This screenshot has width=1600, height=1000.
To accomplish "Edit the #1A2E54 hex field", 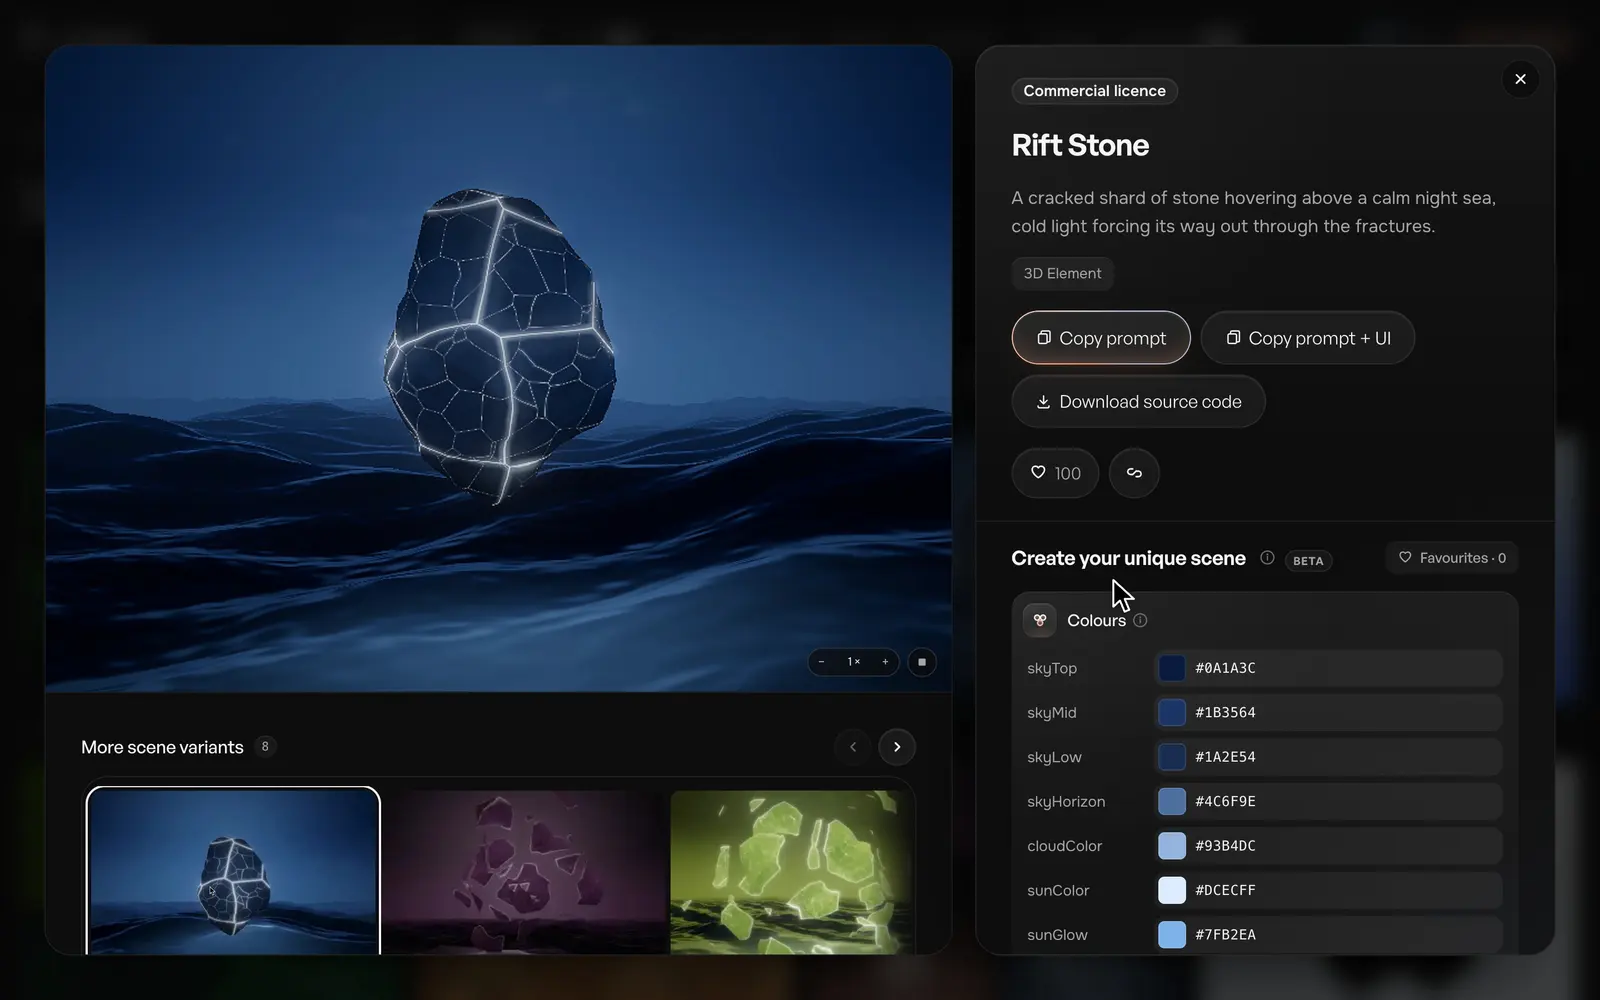I will pos(1328,757).
